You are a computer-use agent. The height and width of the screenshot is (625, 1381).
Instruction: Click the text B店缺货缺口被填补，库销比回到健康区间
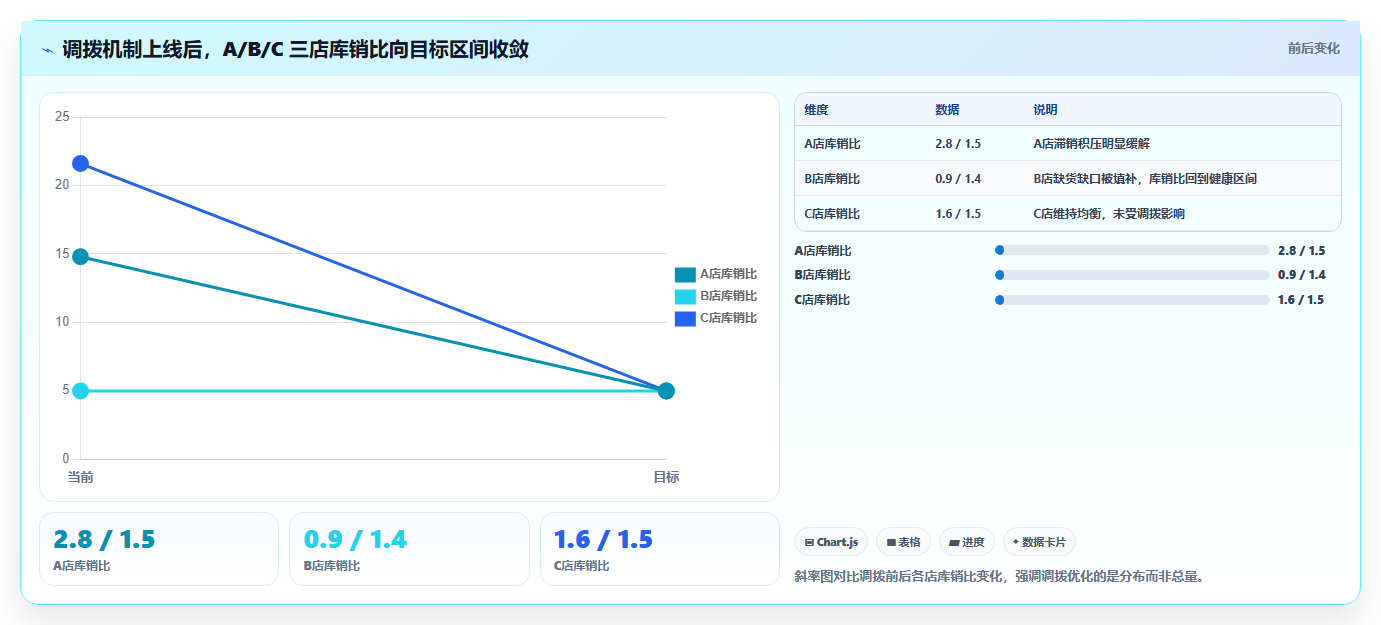(1145, 179)
